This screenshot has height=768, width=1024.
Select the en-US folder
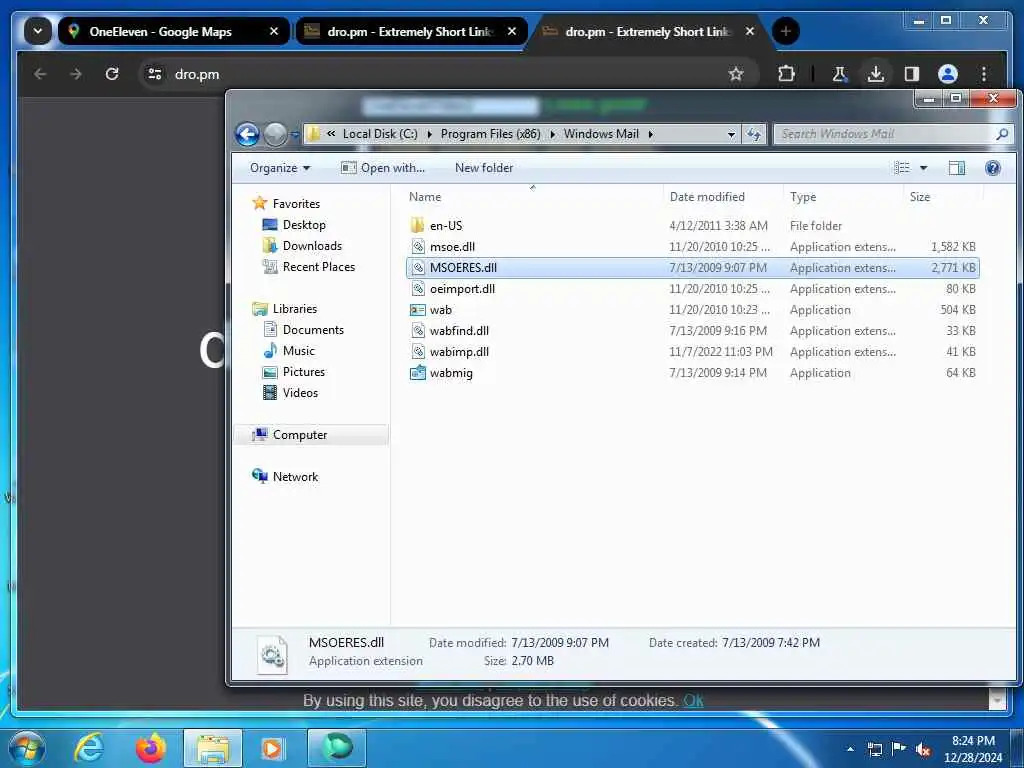point(692,226)
